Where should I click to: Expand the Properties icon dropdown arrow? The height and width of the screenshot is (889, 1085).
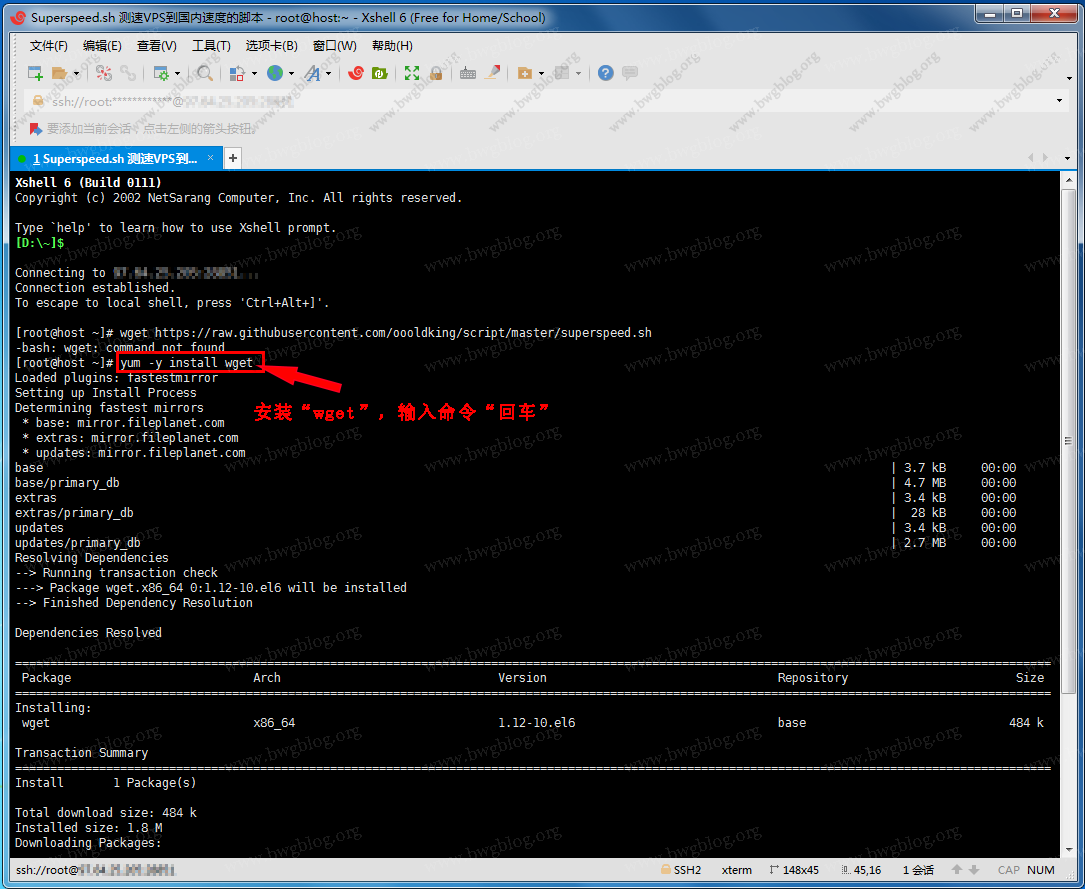(177, 73)
